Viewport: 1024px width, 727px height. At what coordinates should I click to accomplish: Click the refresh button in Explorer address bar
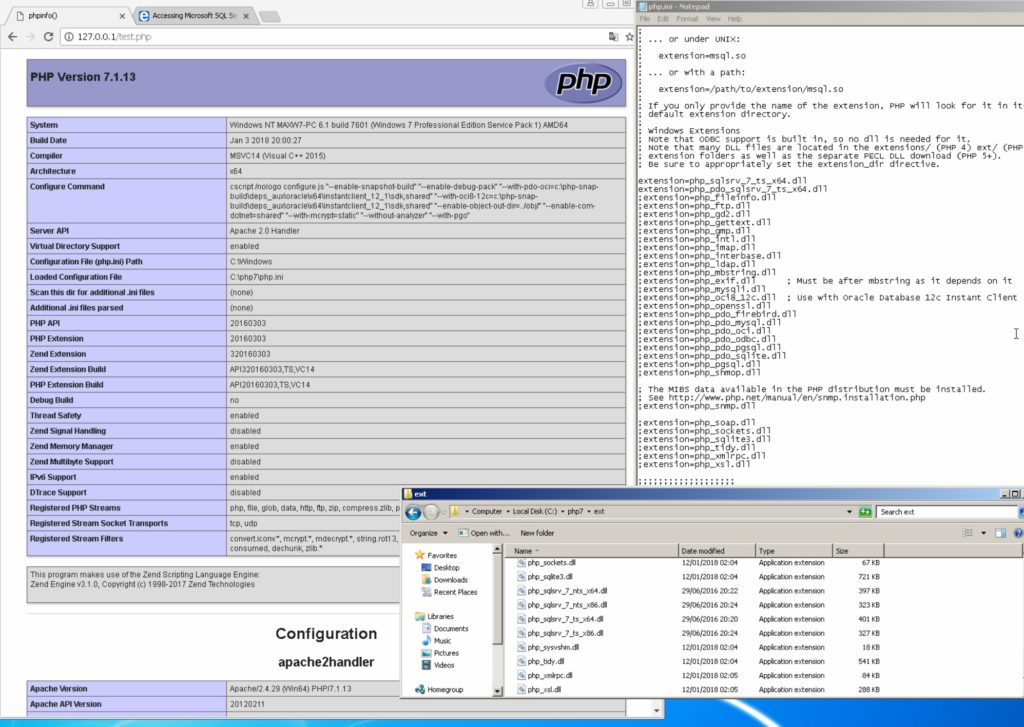863,511
